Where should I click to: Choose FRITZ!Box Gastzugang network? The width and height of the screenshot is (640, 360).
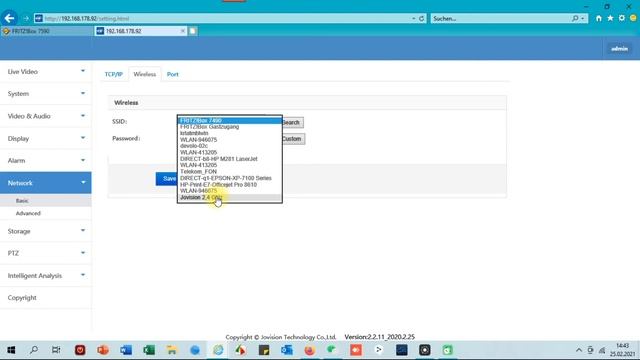(230, 127)
